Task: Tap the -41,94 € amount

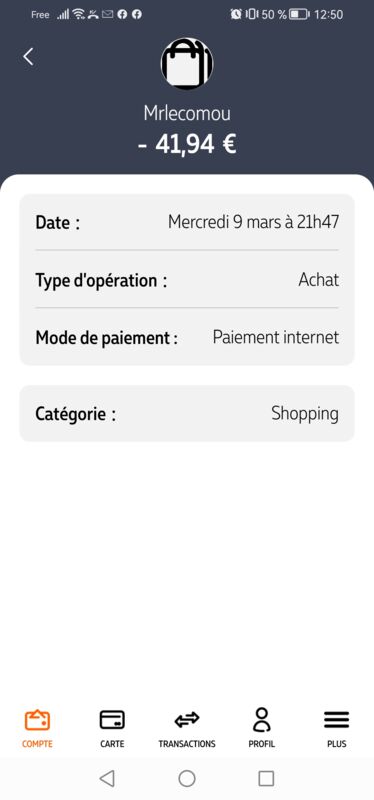Action: coord(187,144)
